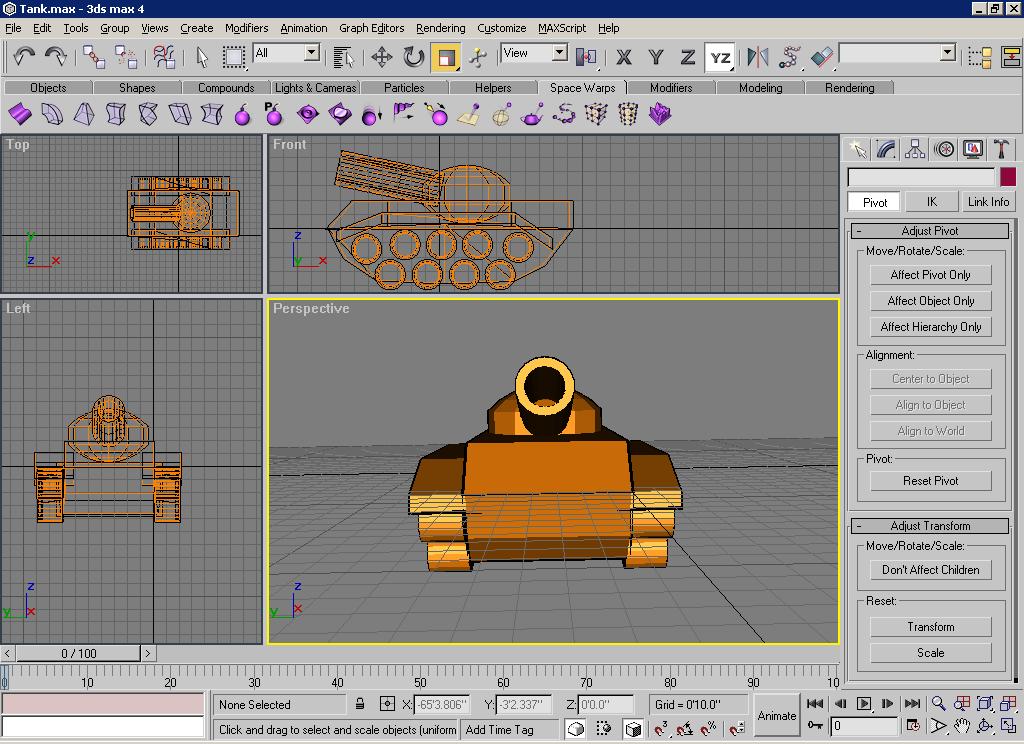1024x744 pixels.
Task: Open the Display command panel tab
Action: click(972, 150)
